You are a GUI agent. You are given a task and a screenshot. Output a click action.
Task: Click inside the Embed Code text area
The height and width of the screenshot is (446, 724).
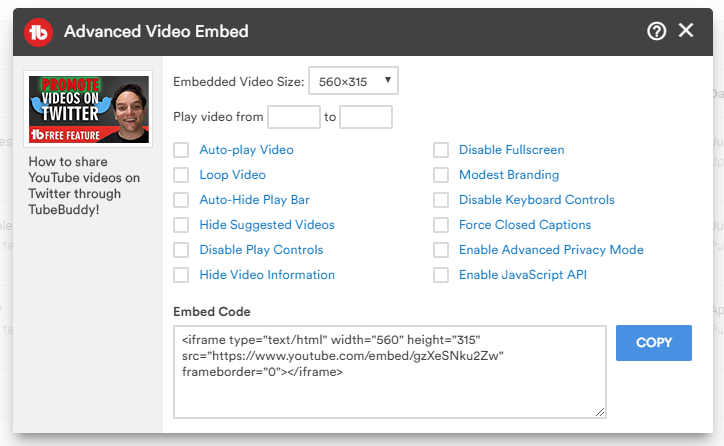390,385
